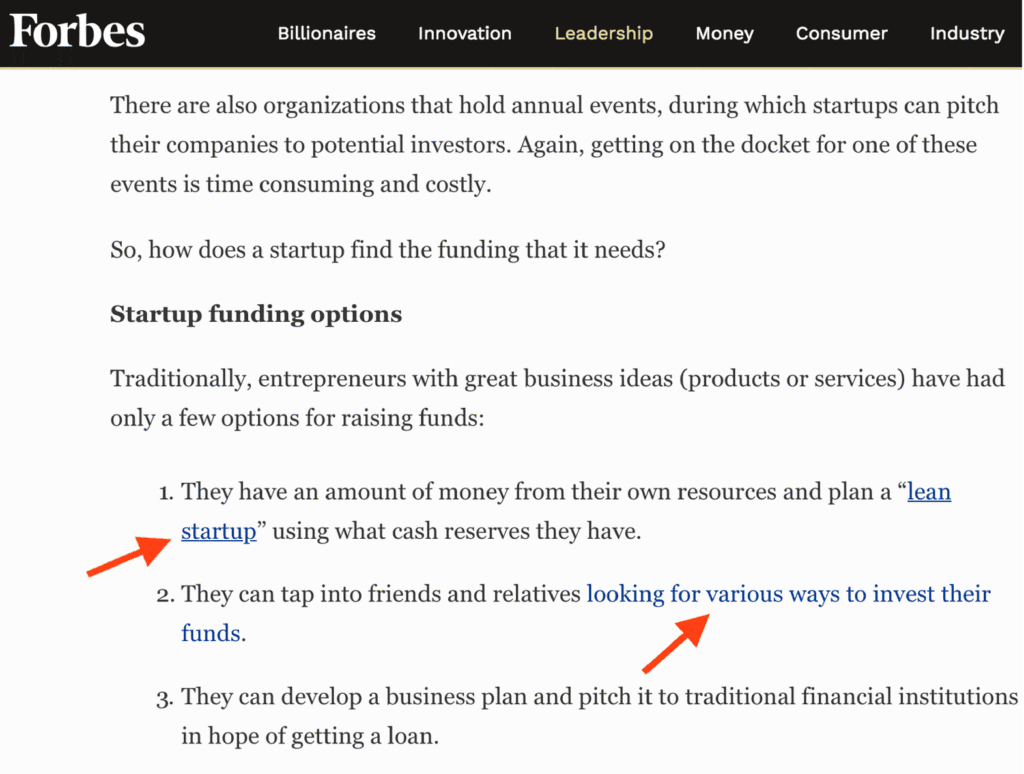Open the Consumer section
Screen dimensions: 1024x774
pos(841,33)
